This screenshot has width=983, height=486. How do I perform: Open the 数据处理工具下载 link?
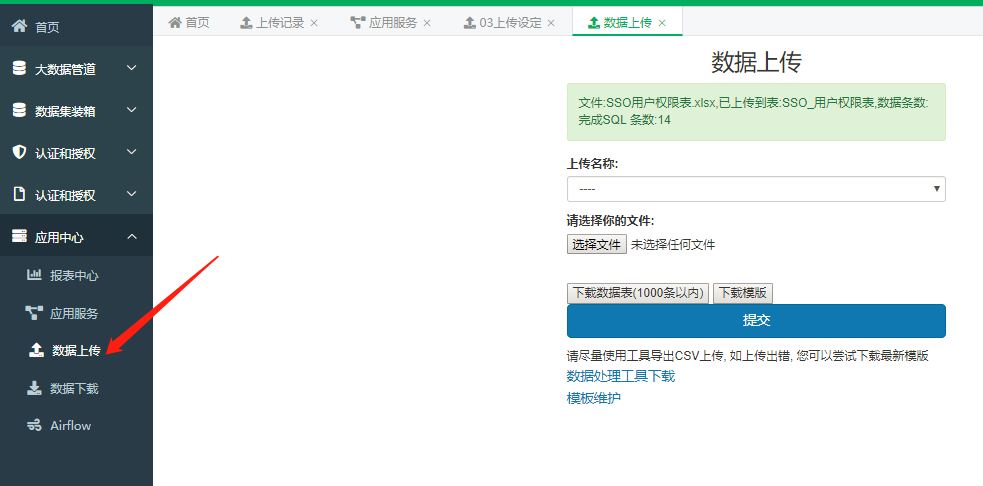pyautogui.click(x=621, y=376)
